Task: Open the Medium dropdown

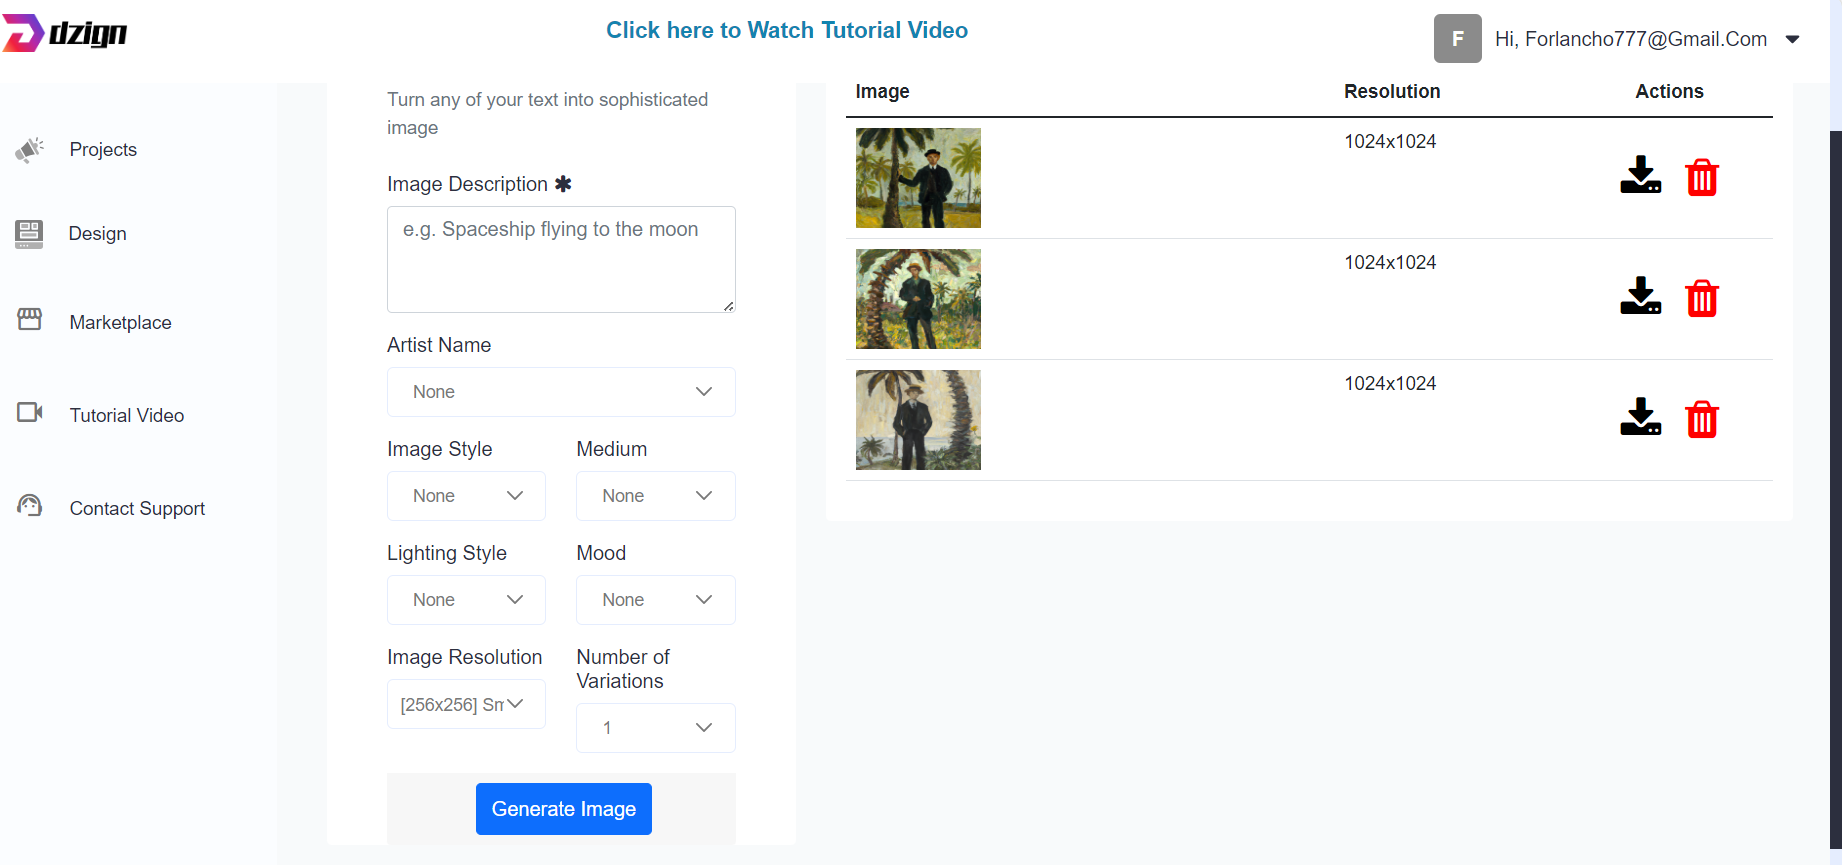Action: 656,496
